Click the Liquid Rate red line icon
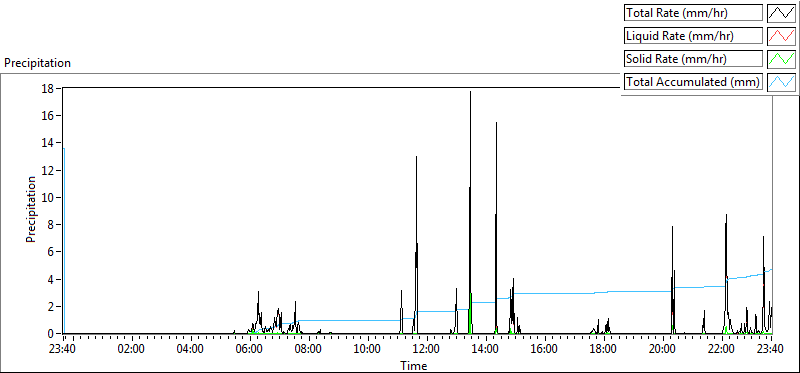Screen dimensions: 800x373 click(x=781, y=36)
